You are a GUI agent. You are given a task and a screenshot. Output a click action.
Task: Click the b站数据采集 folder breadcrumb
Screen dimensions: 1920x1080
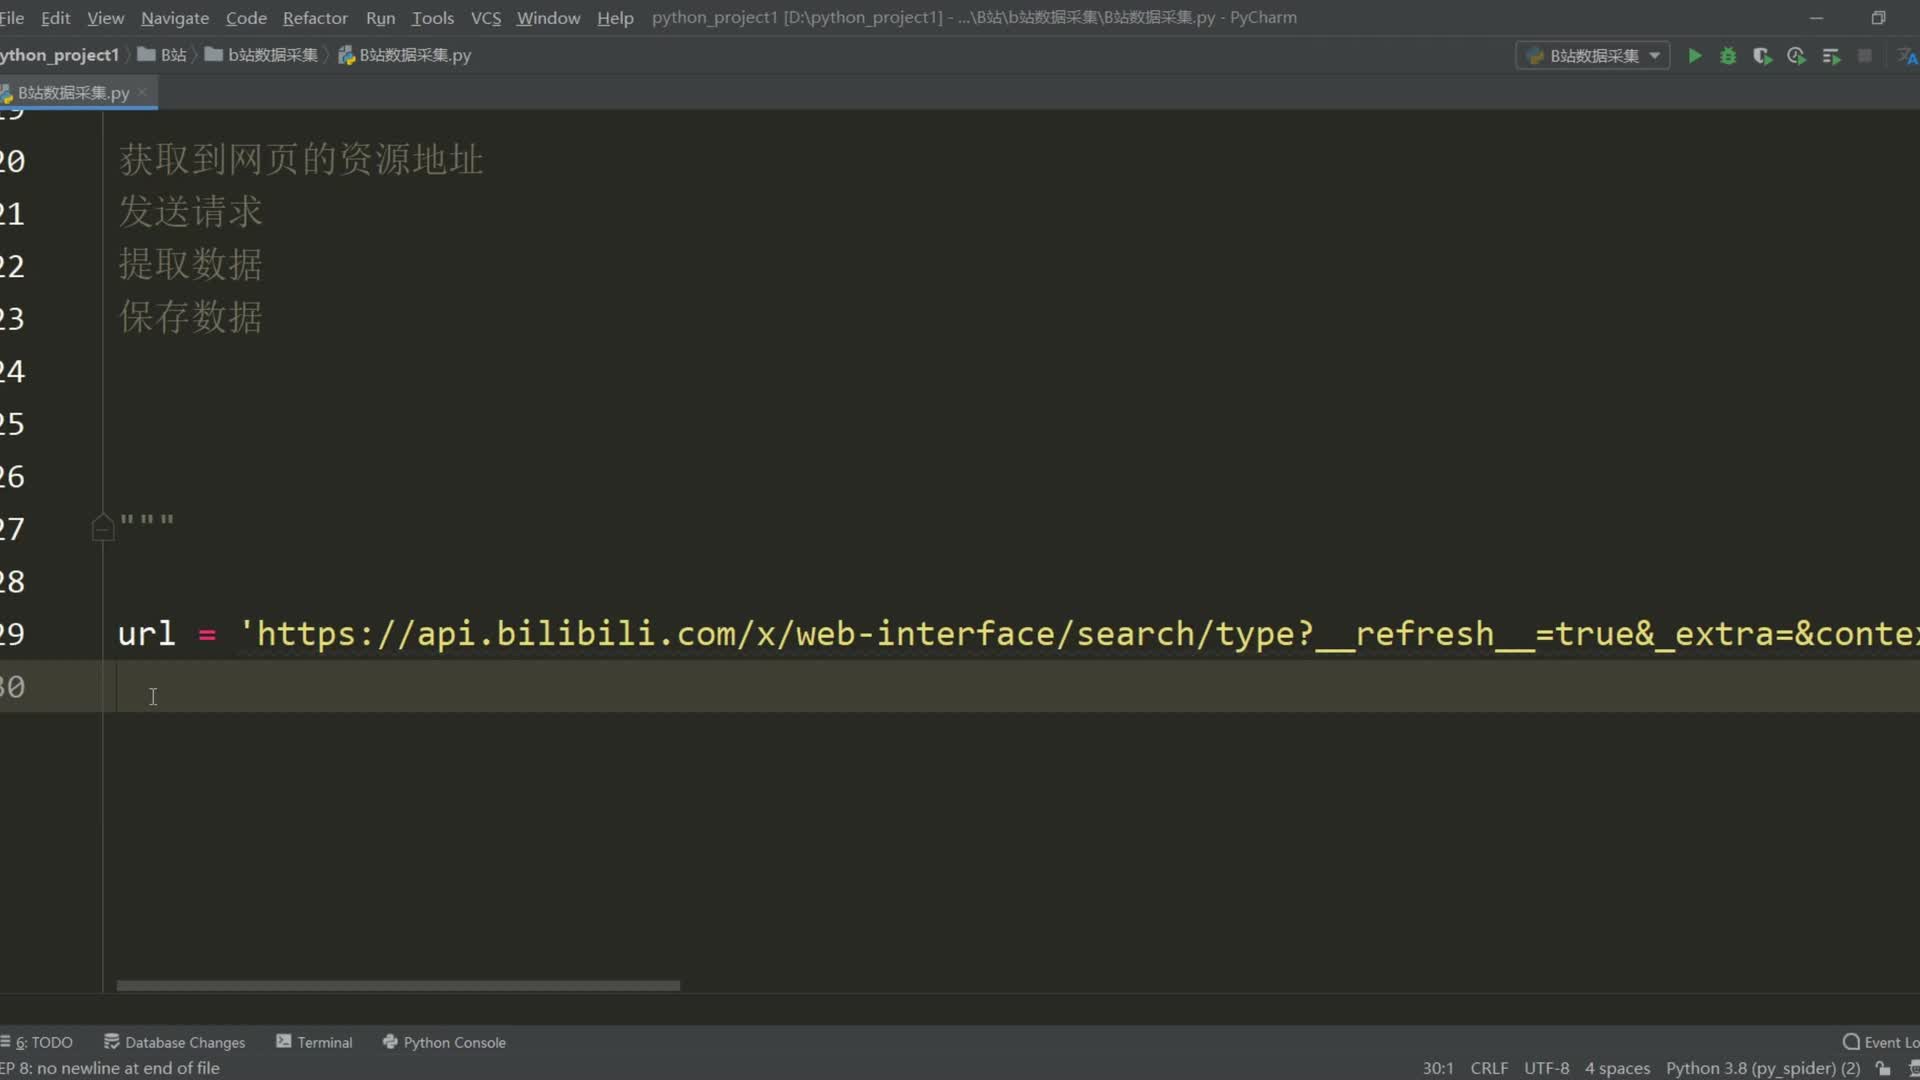click(x=262, y=55)
